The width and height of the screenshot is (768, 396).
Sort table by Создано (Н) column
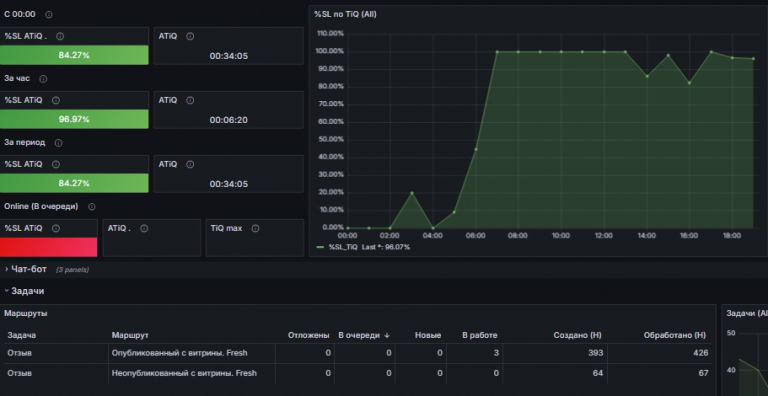pyautogui.click(x=577, y=335)
